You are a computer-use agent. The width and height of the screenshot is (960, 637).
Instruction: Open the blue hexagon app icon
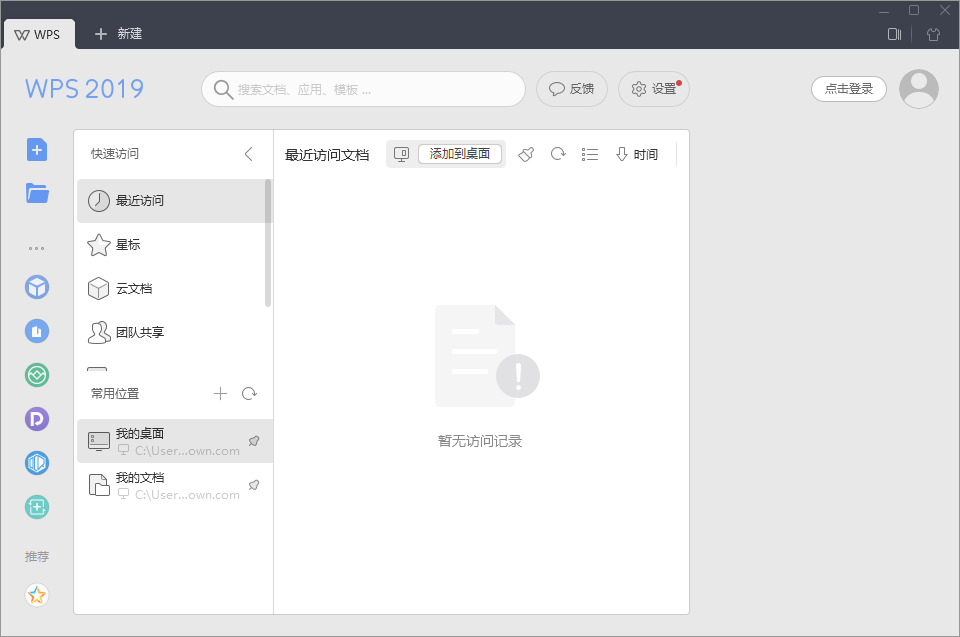pos(37,463)
